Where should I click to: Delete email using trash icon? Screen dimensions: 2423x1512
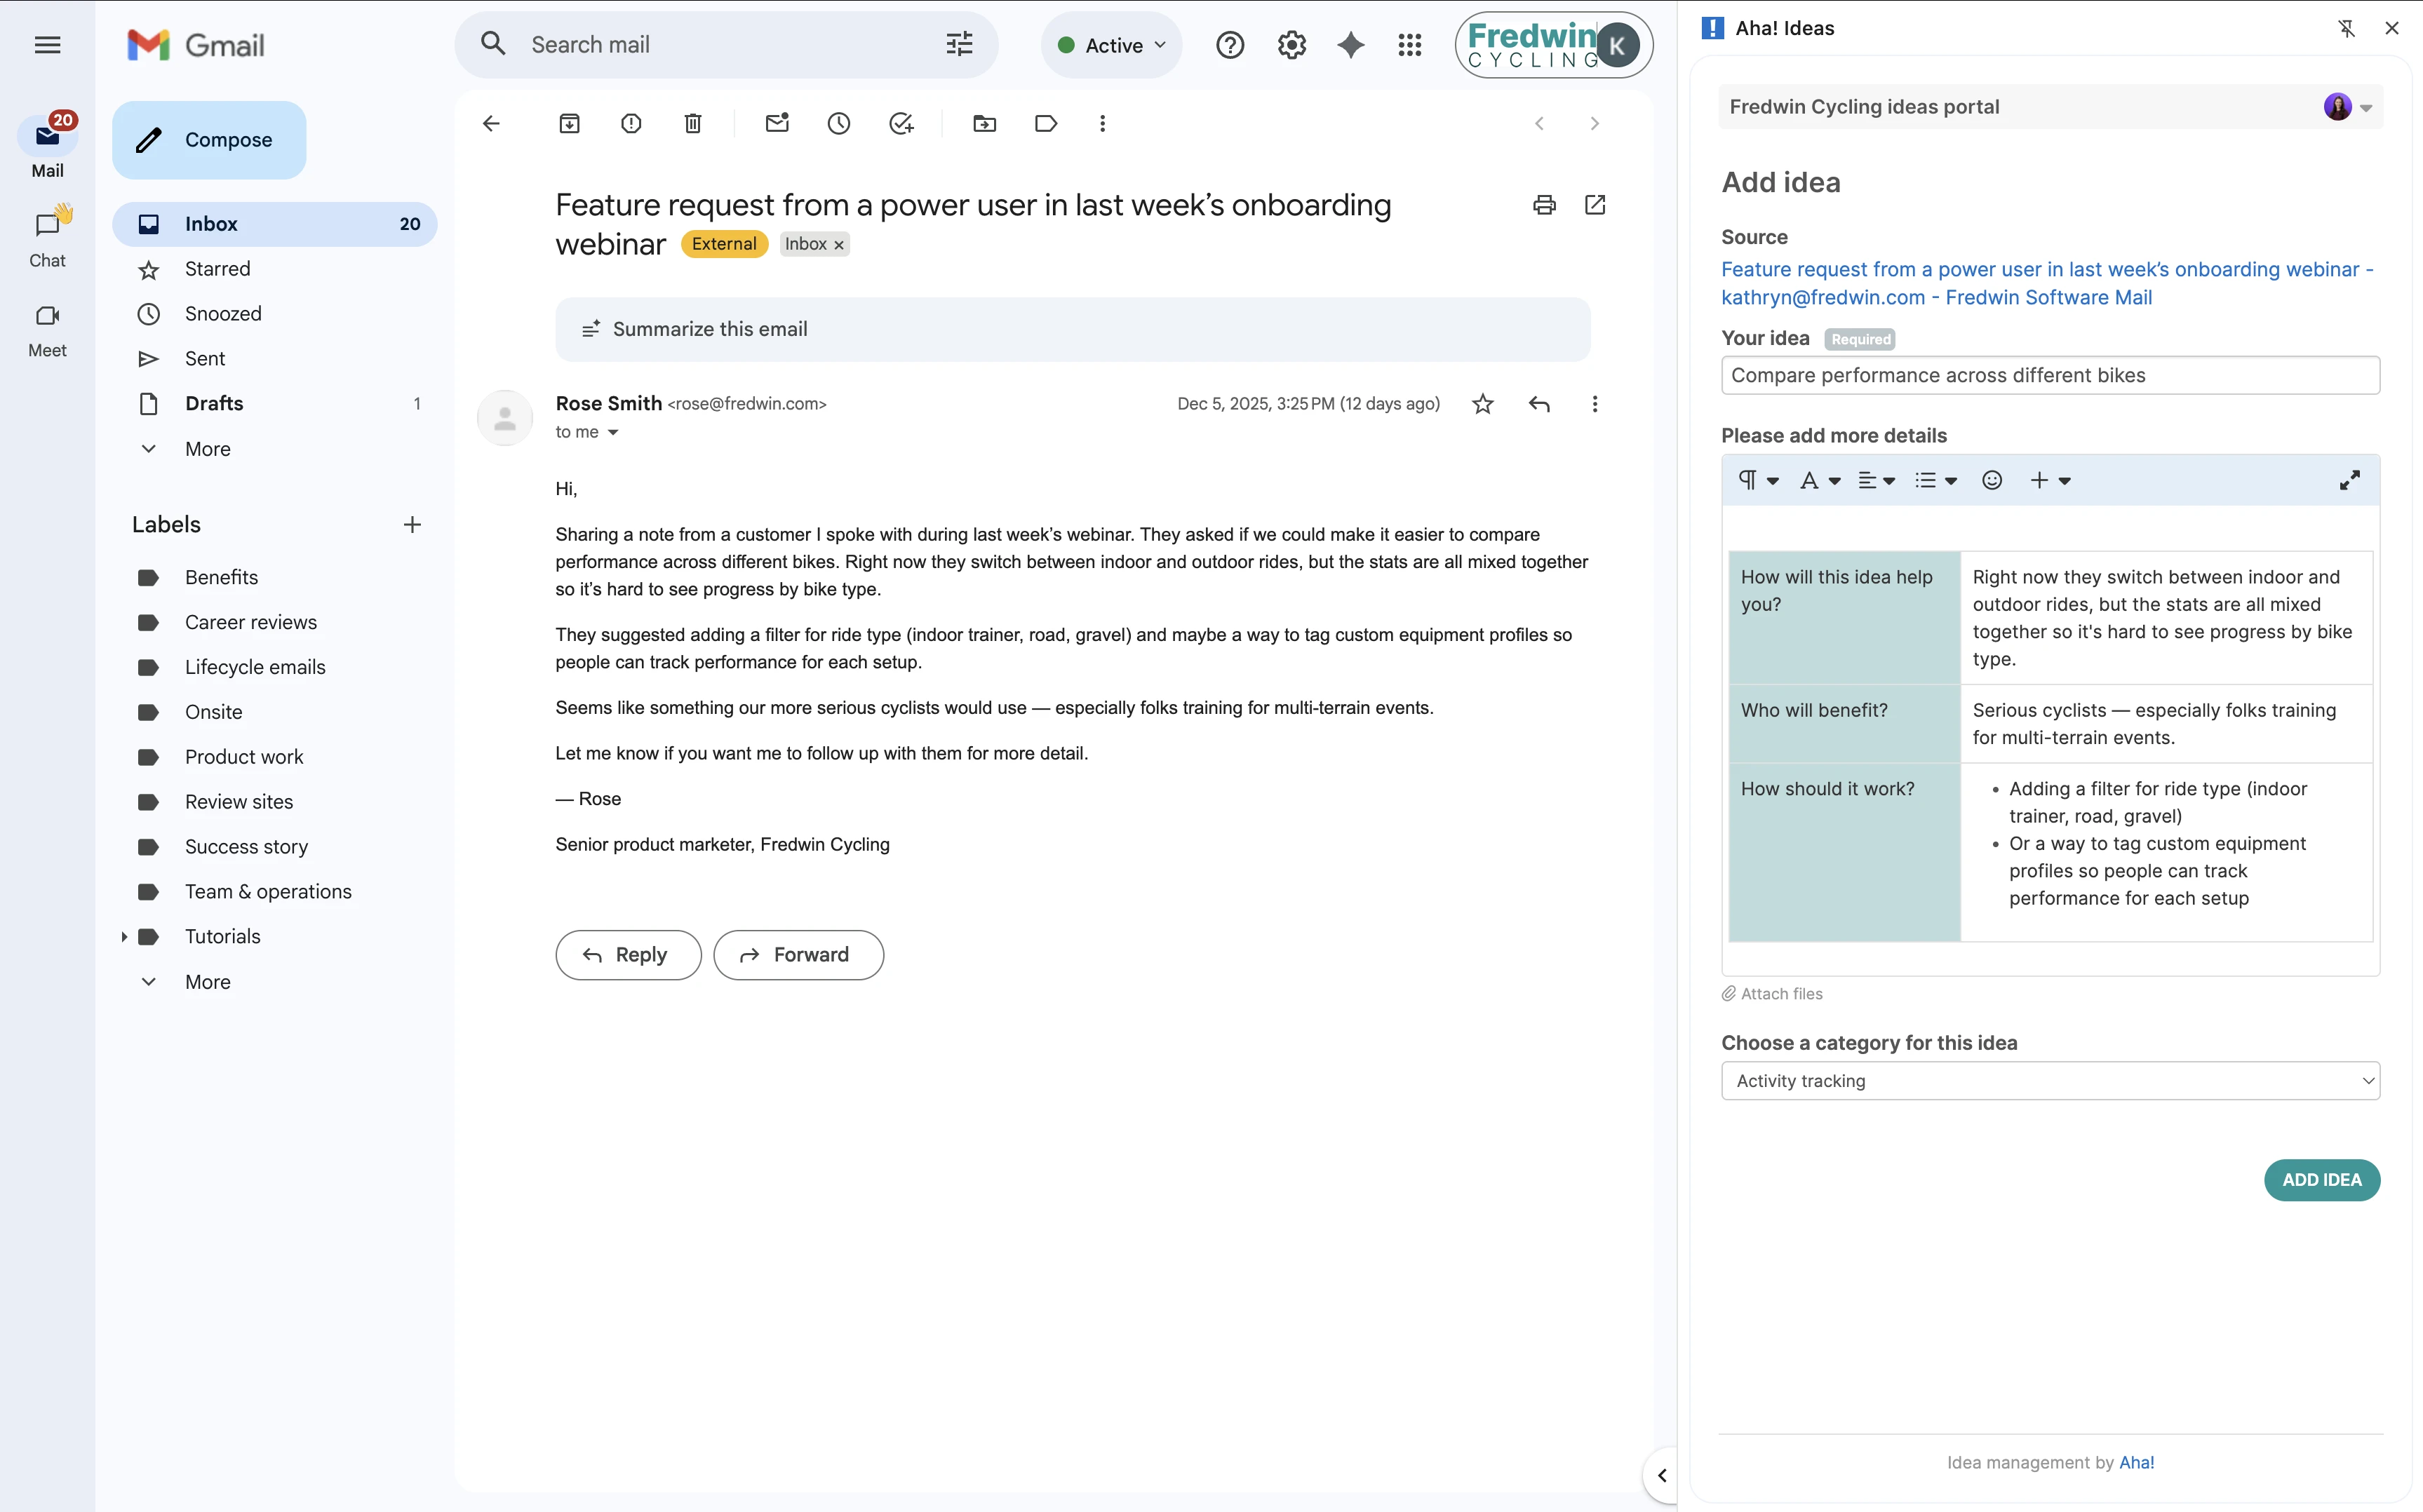point(693,124)
